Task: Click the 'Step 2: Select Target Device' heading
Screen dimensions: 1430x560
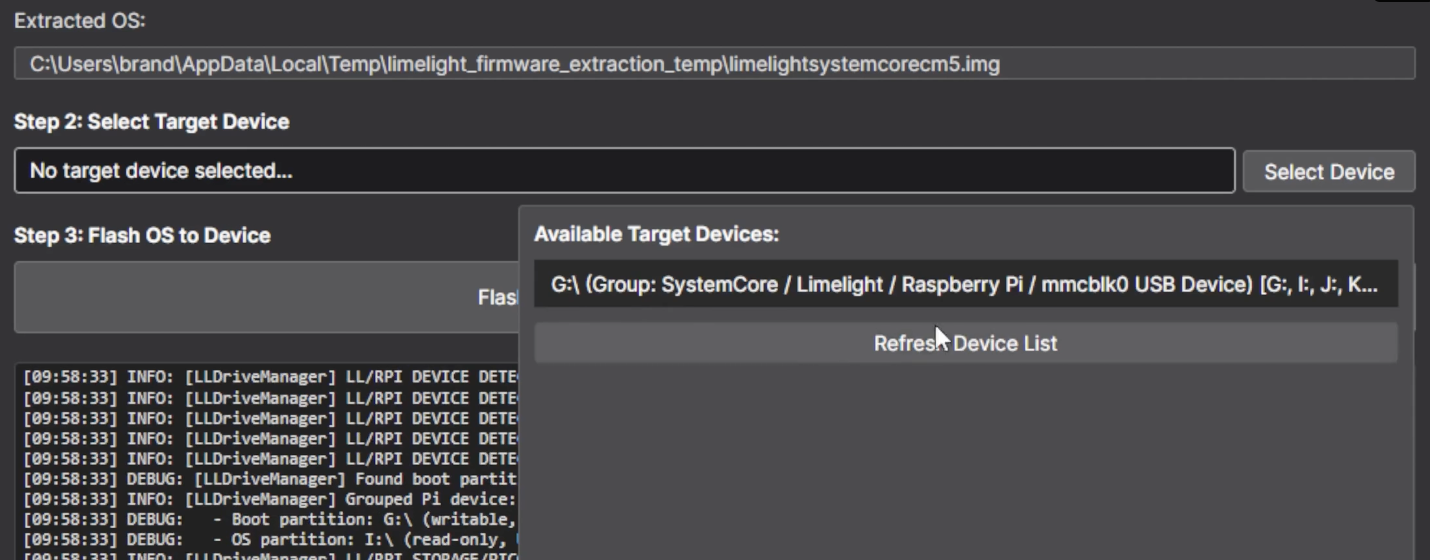Action: point(152,122)
